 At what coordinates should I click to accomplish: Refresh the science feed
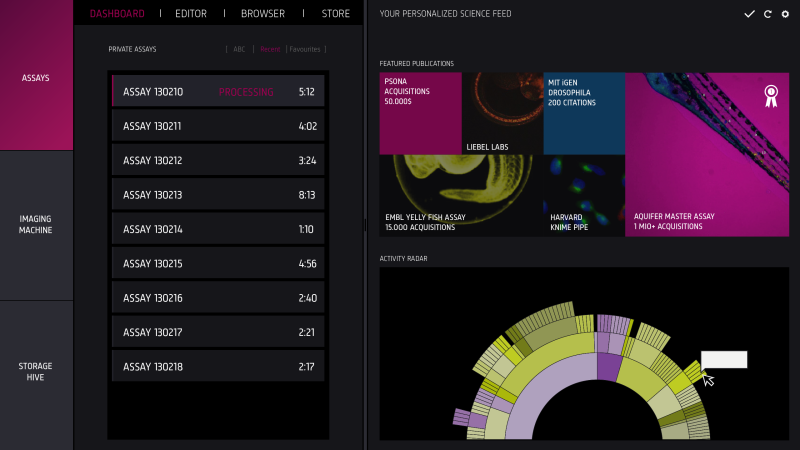(767, 14)
